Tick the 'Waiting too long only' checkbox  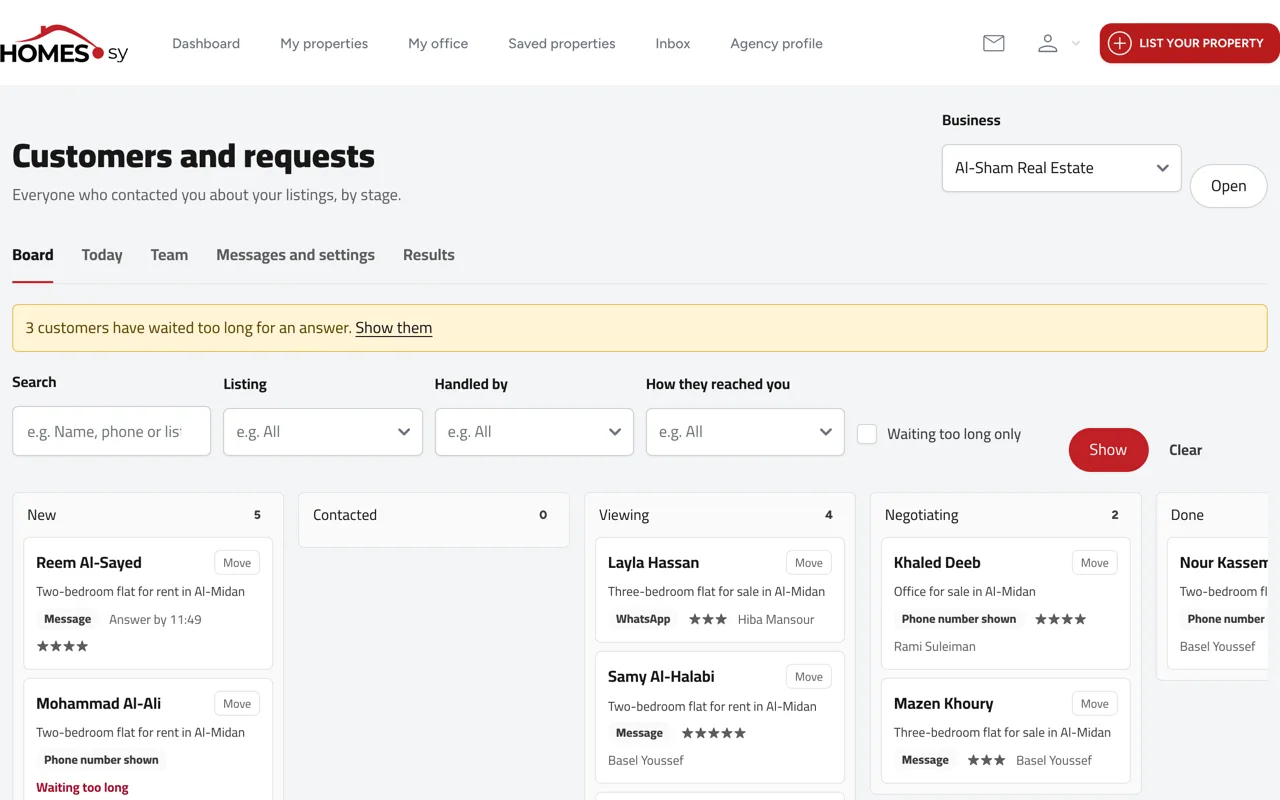(867, 434)
